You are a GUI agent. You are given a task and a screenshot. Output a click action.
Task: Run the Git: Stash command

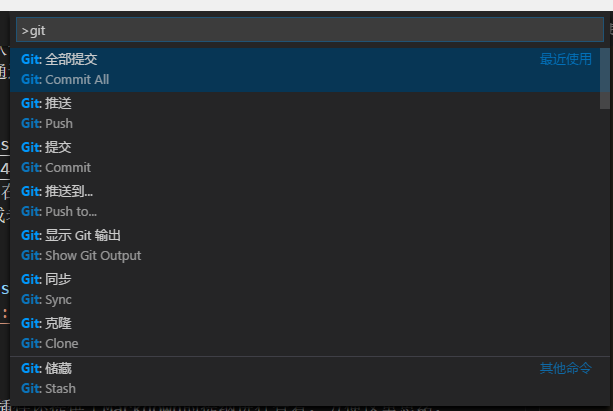point(48,388)
